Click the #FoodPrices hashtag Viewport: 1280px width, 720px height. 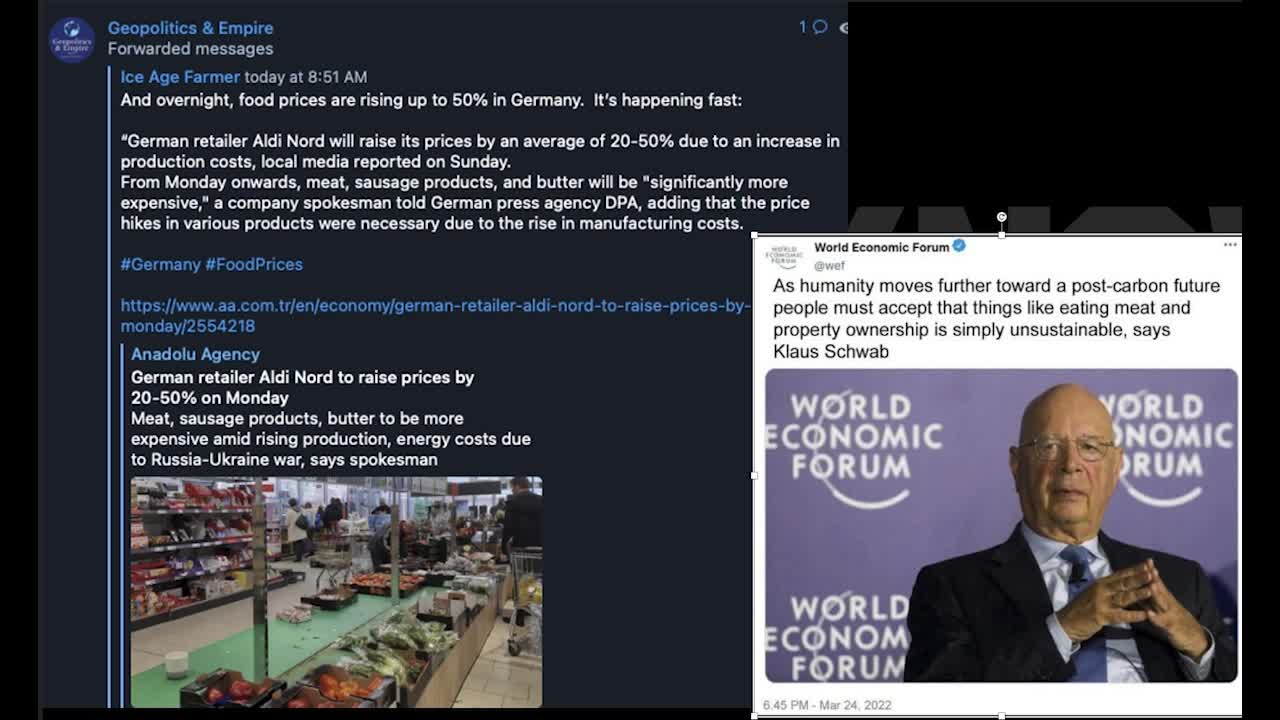click(x=254, y=264)
